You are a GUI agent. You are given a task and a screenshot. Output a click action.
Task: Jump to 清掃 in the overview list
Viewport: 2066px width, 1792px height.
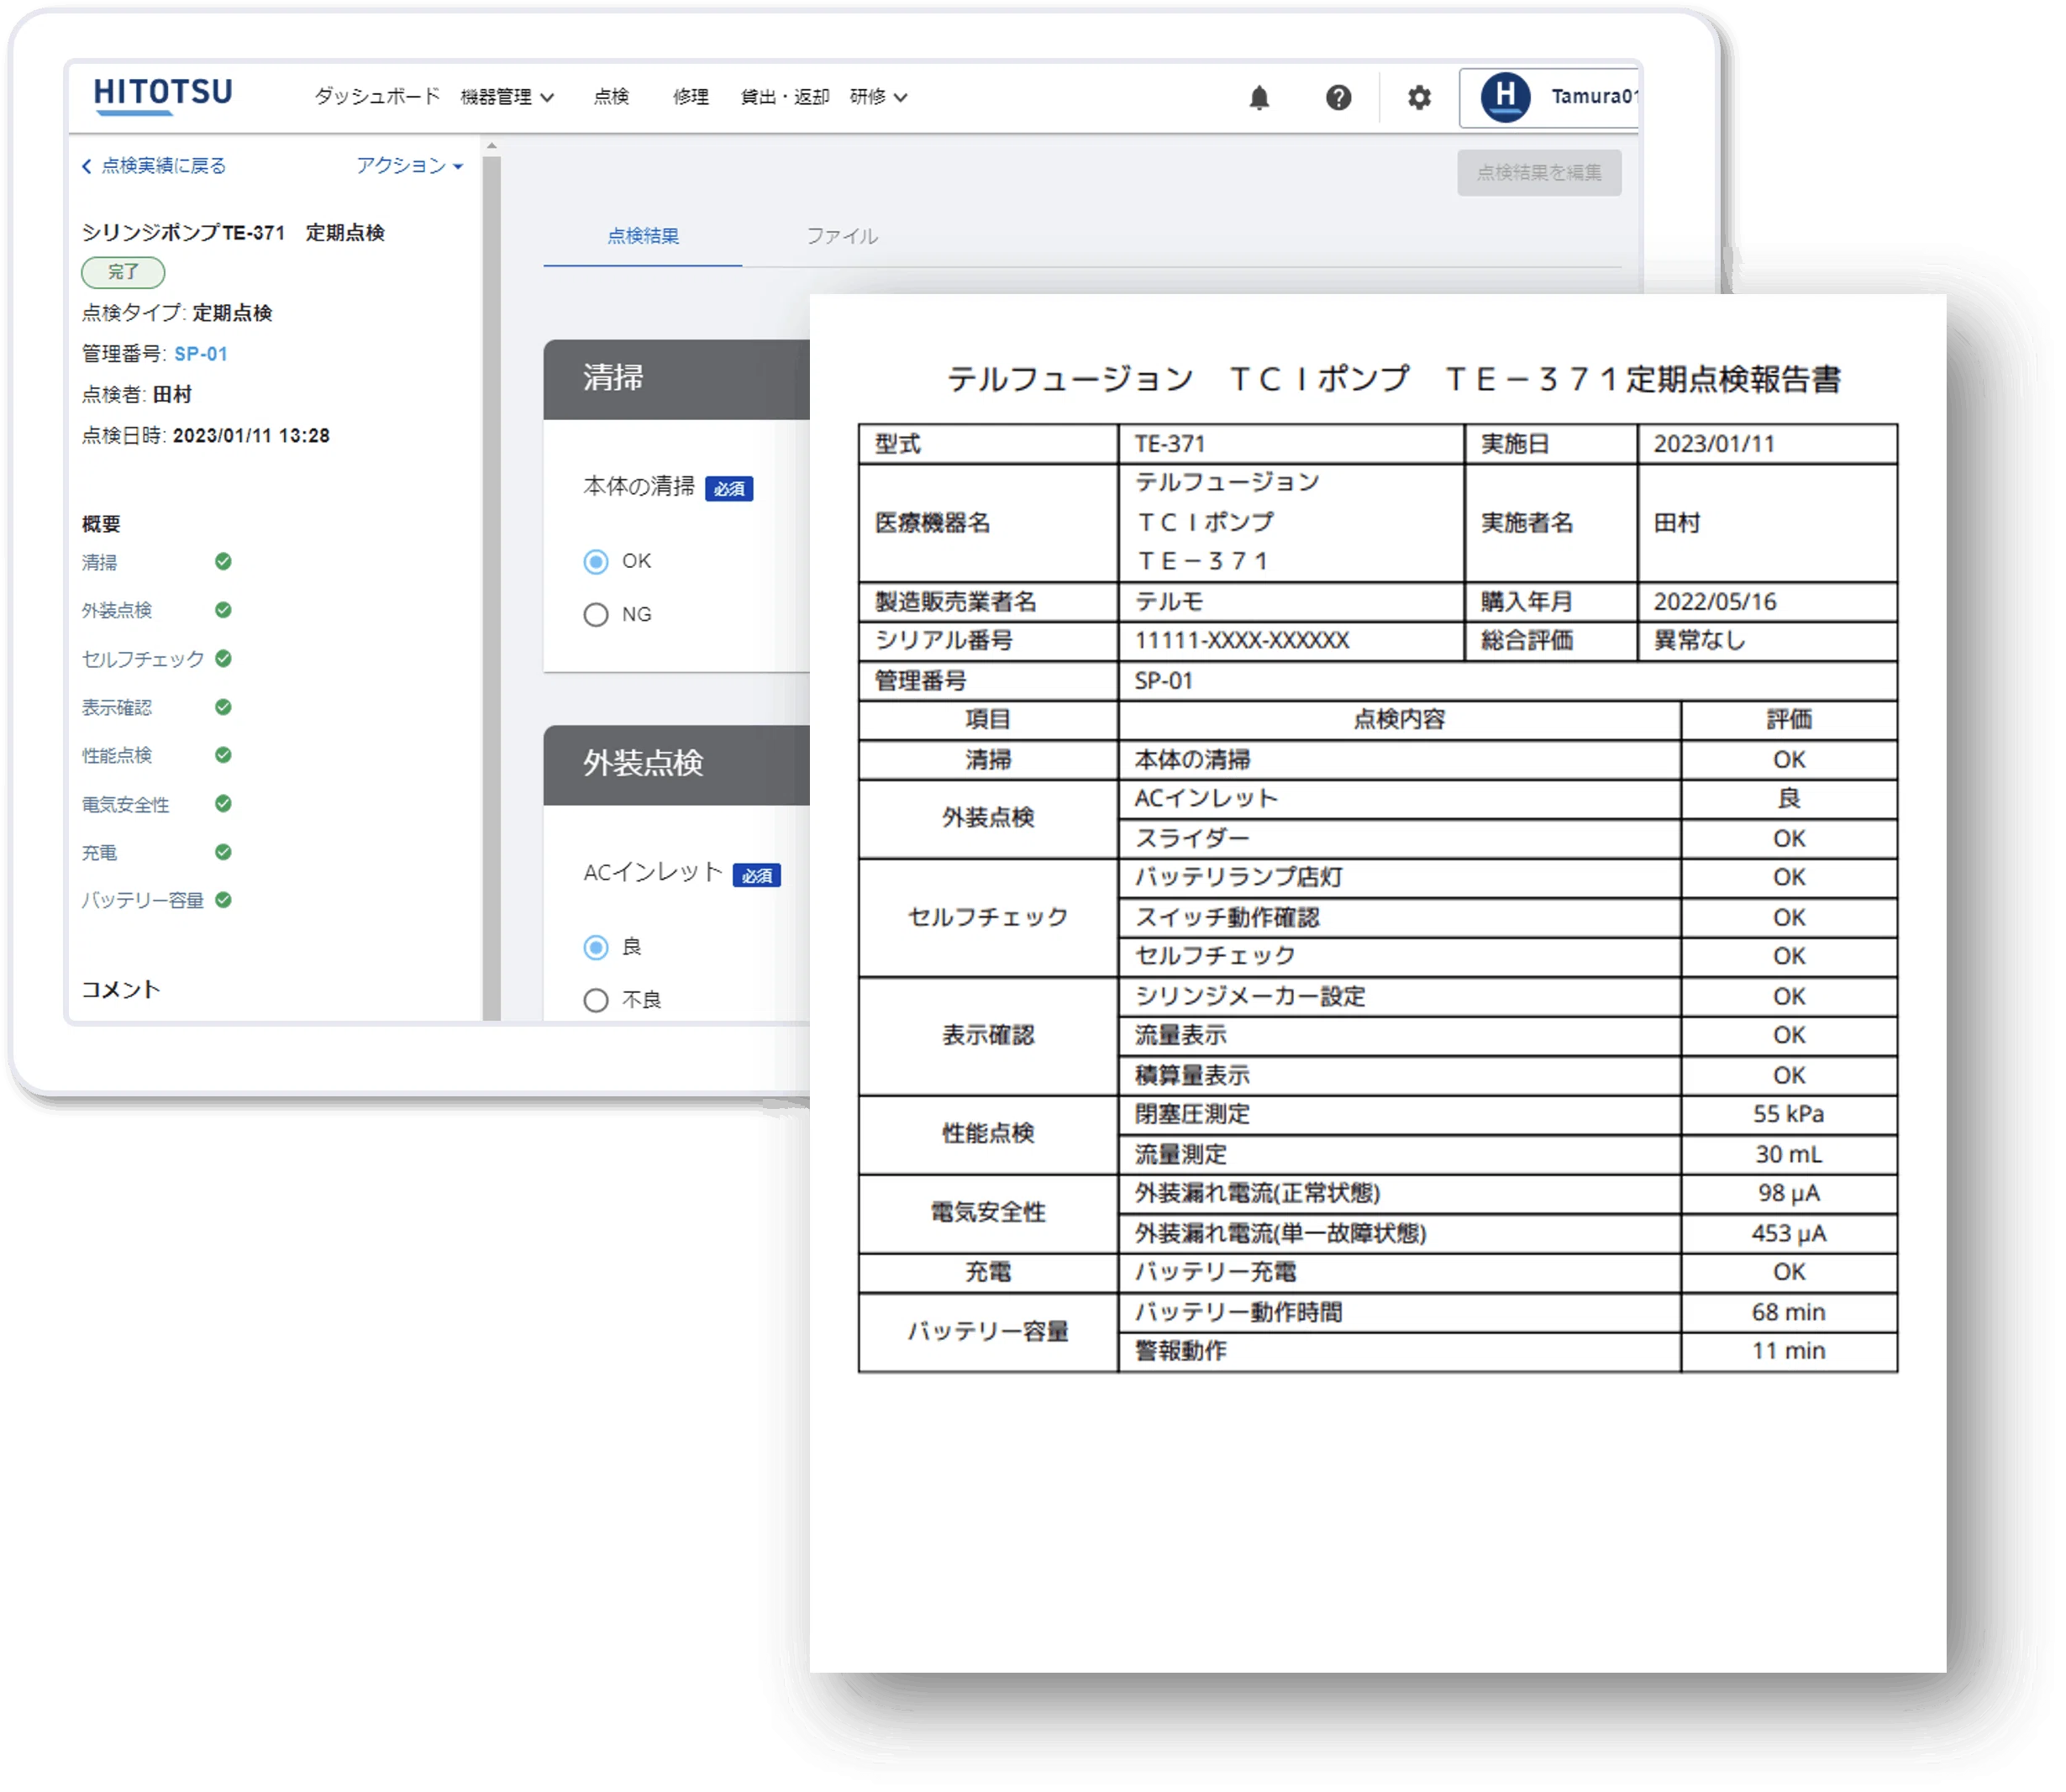[x=99, y=562]
